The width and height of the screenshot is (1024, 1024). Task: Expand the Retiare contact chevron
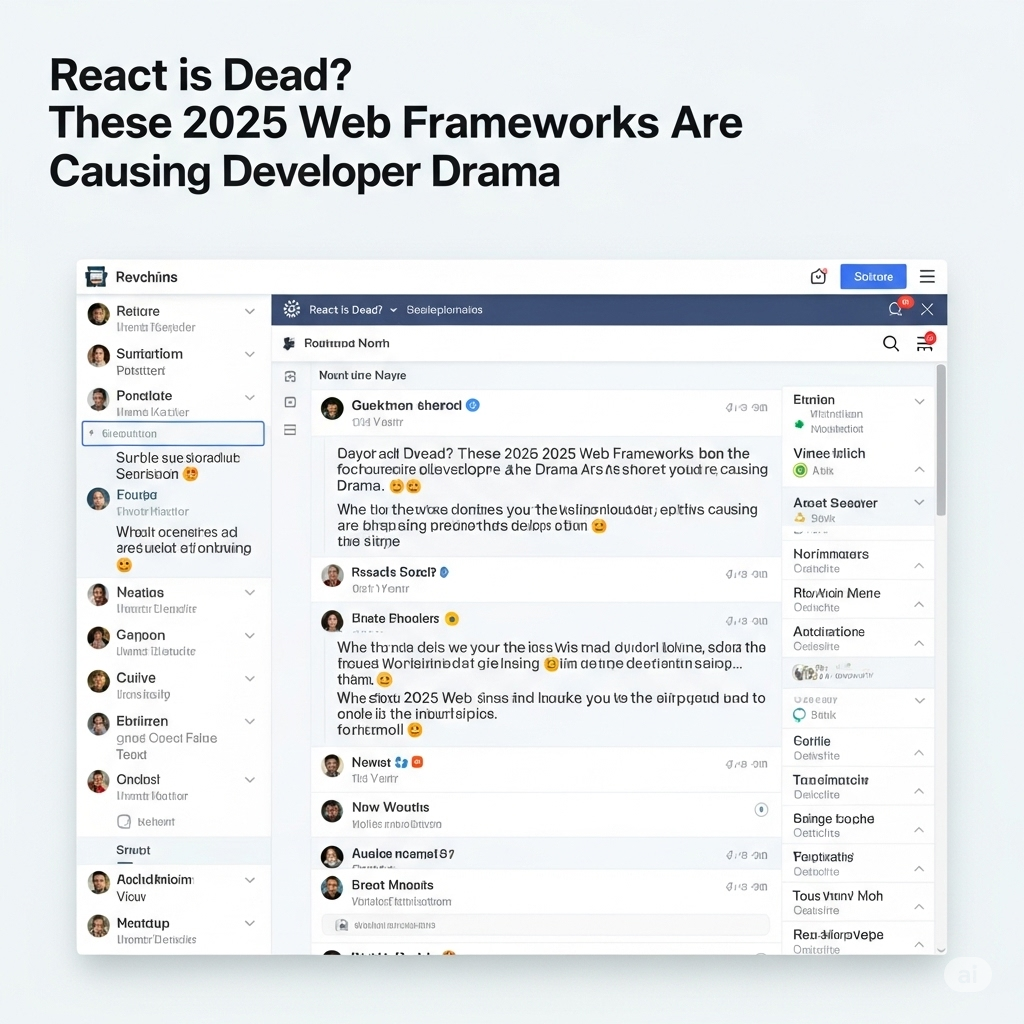point(250,311)
